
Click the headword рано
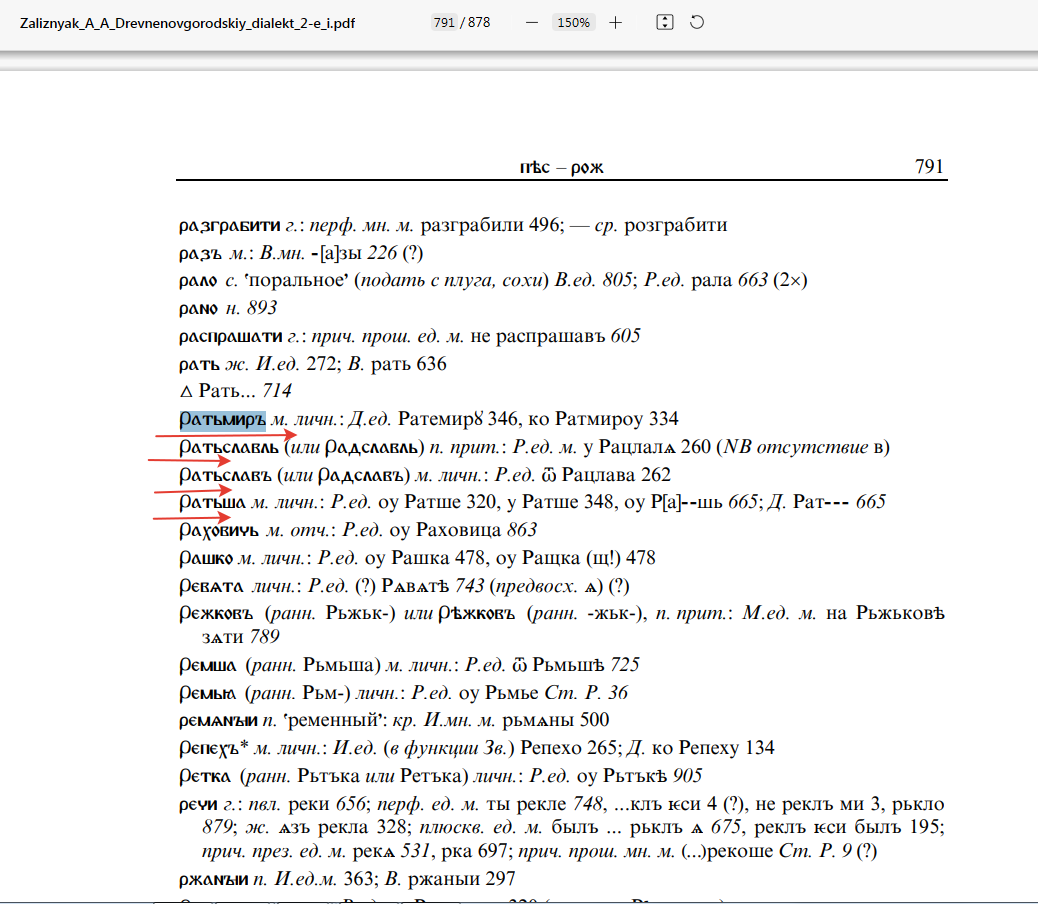(199, 309)
